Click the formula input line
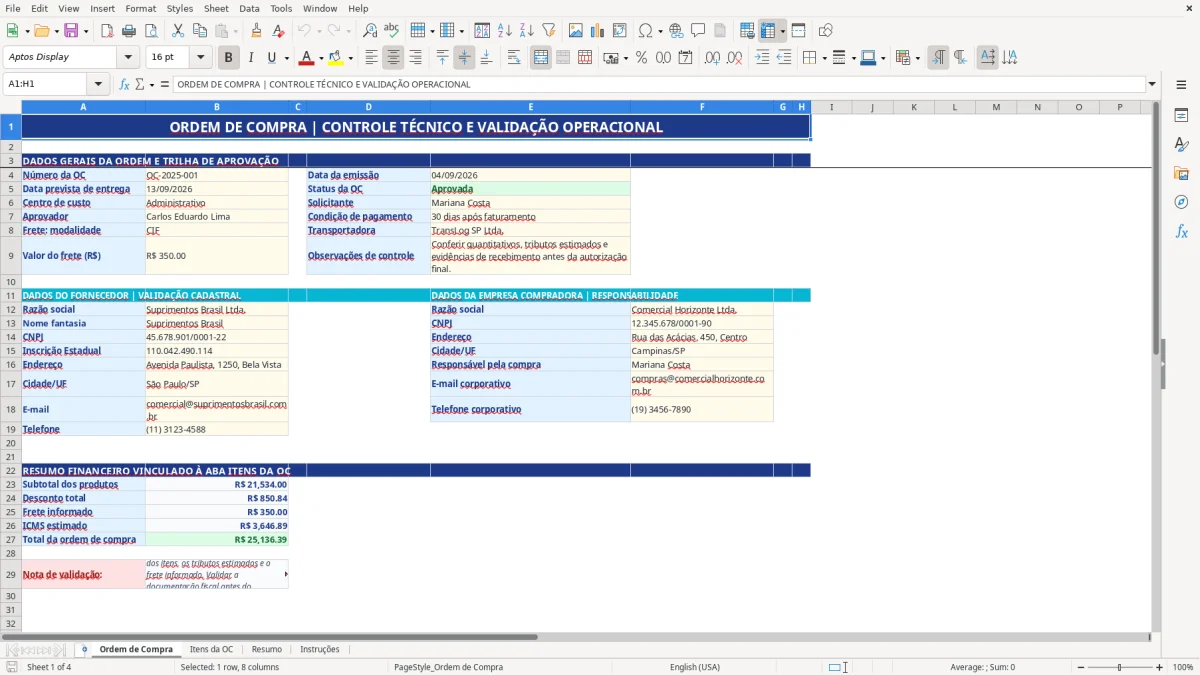This screenshot has width=1200, height=675. point(658,84)
